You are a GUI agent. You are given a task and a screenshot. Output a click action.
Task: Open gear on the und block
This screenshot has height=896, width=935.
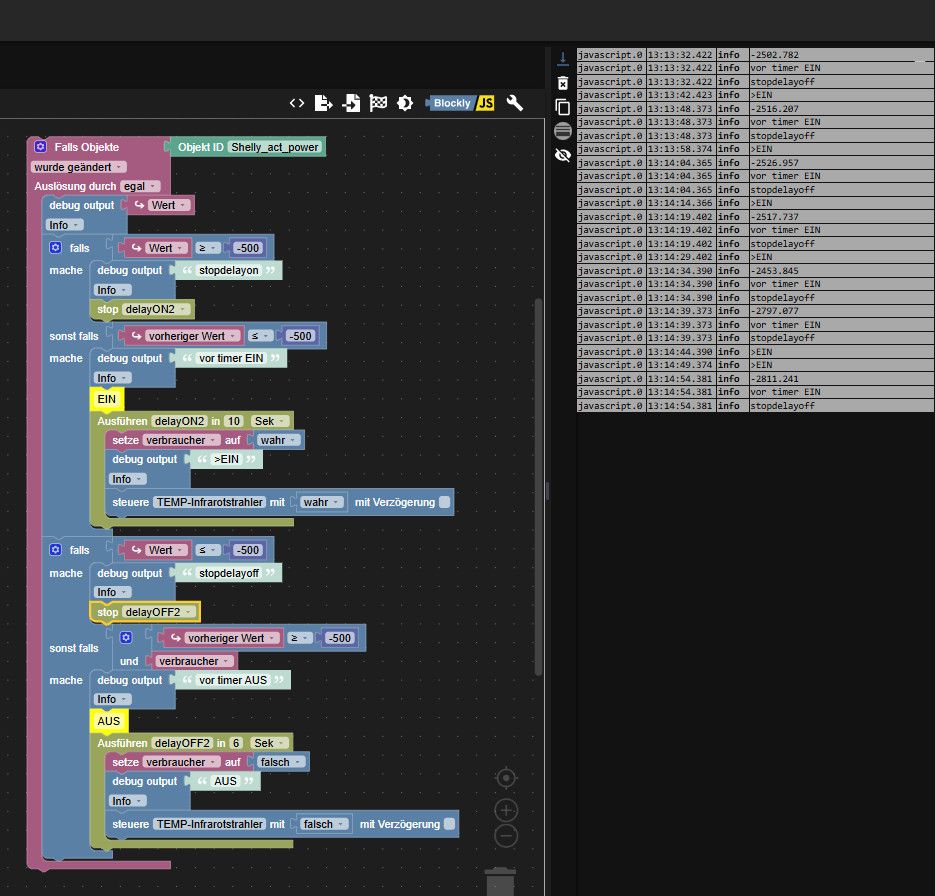(126, 637)
